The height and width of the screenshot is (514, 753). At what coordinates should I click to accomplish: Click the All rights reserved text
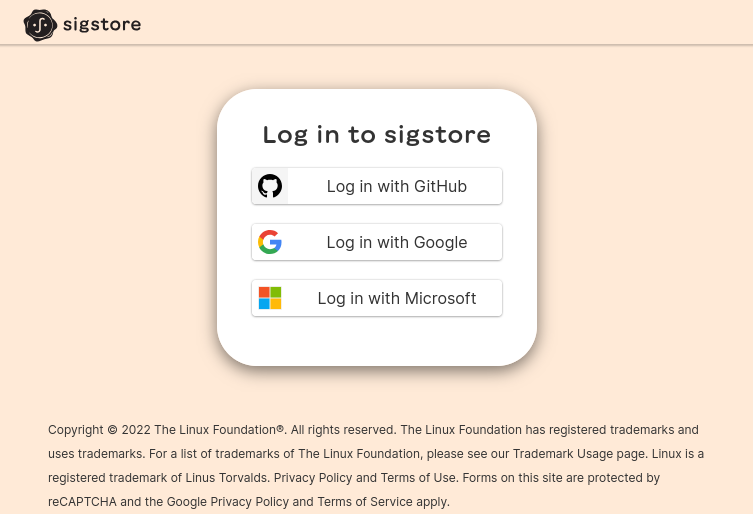click(x=343, y=430)
